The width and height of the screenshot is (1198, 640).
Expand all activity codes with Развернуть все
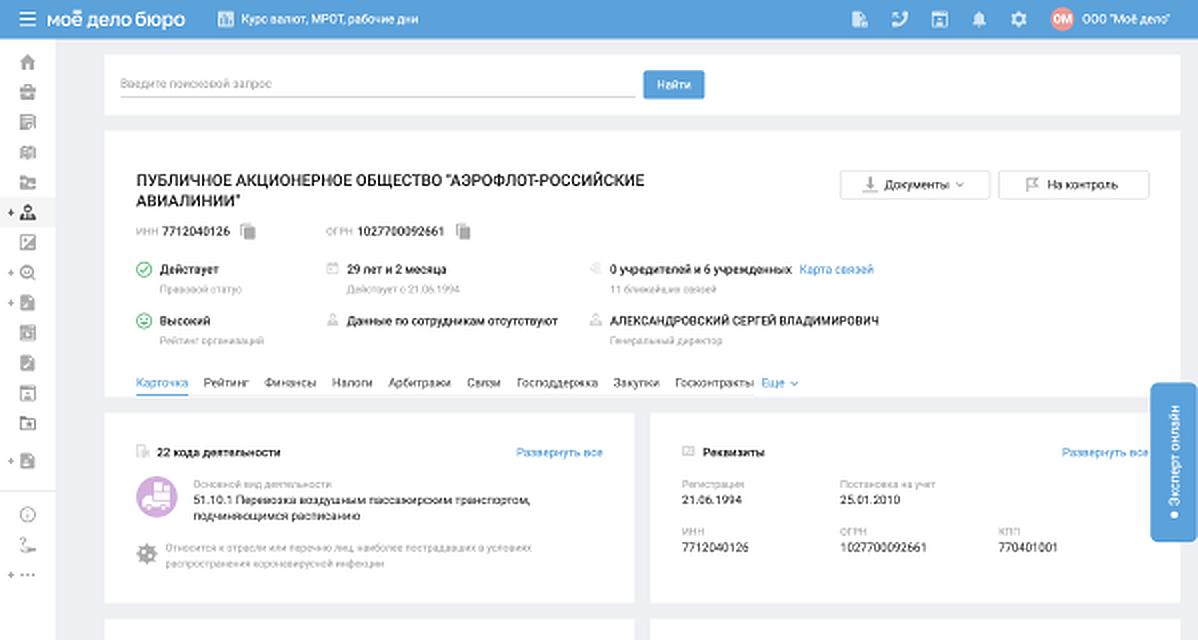point(559,452)
